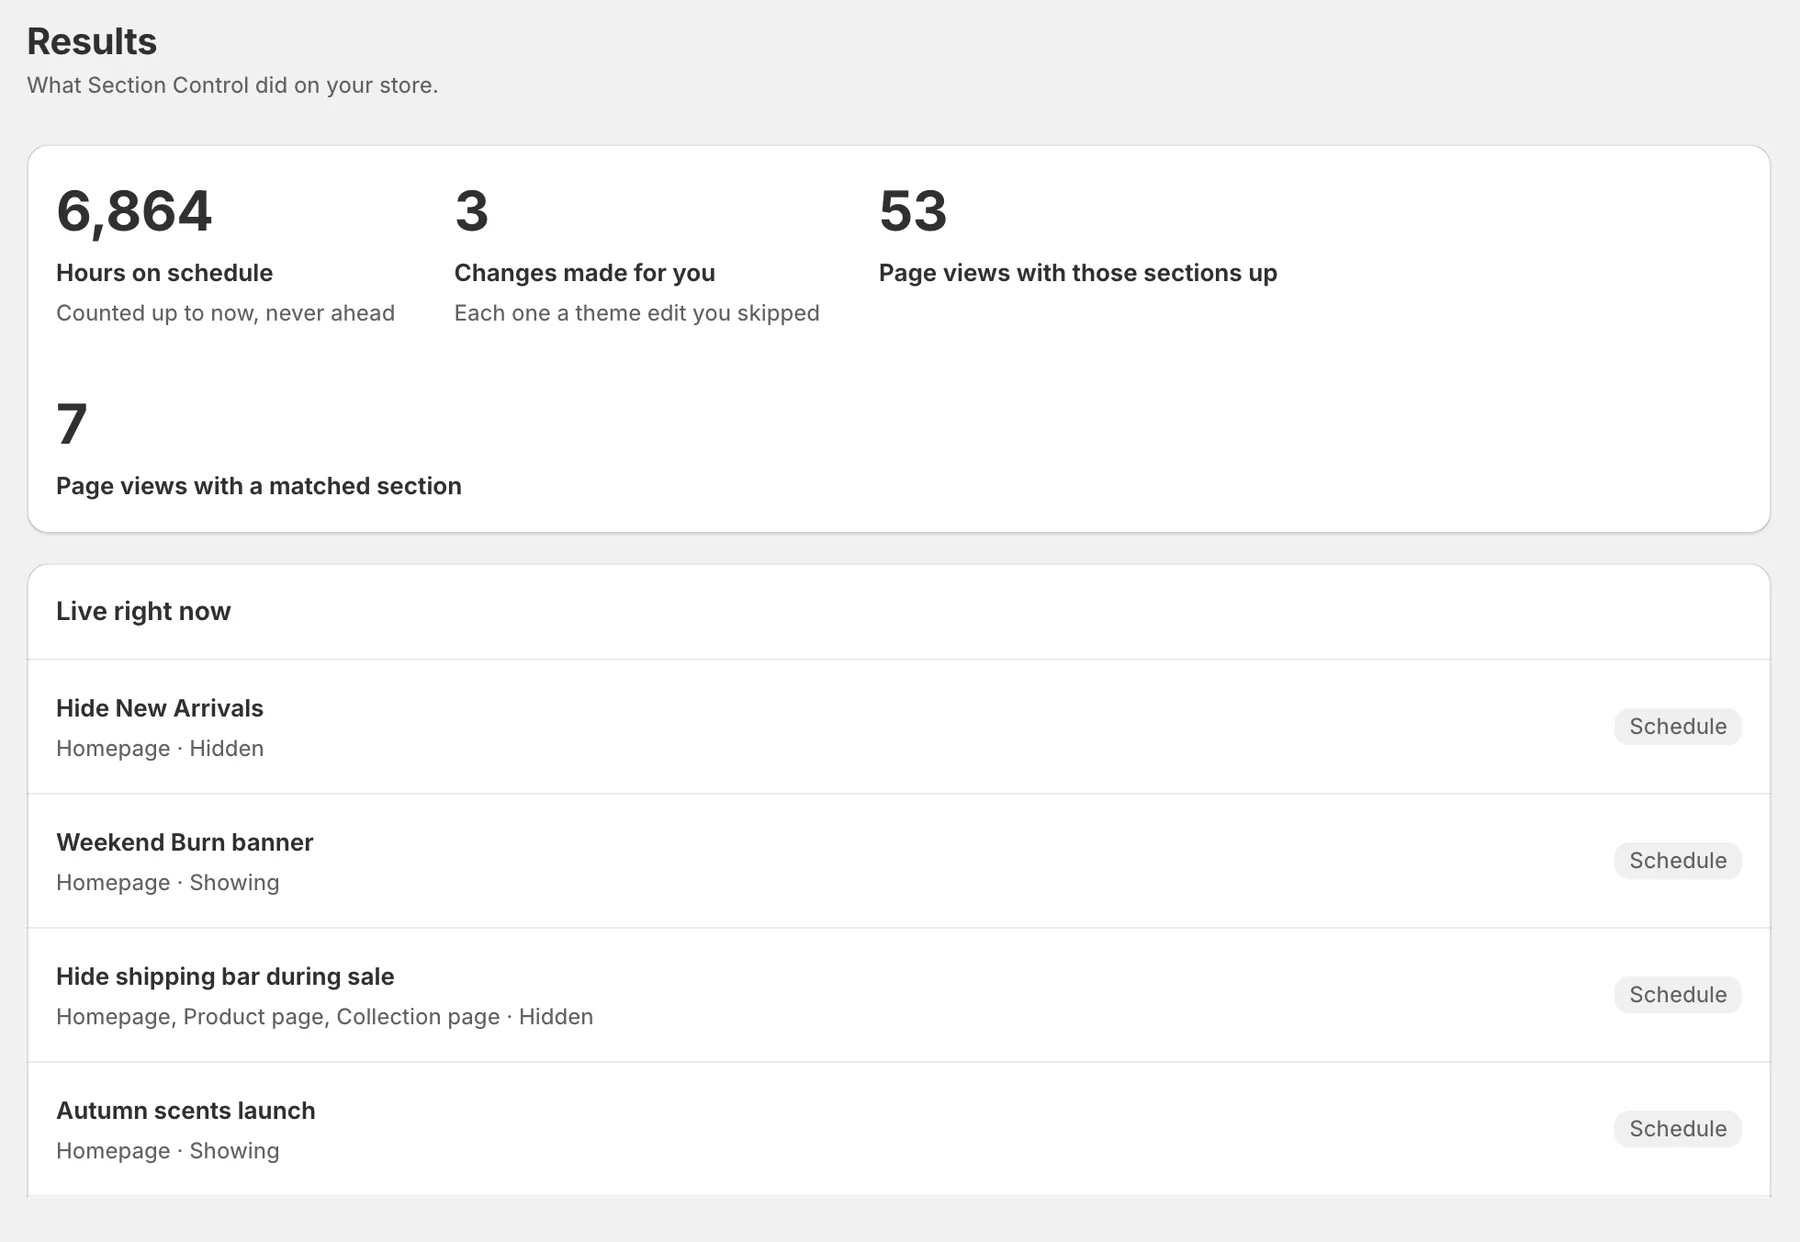Click Counted up to now, never ahead
1800x1242 pixels.
click(x=225, y=313)
